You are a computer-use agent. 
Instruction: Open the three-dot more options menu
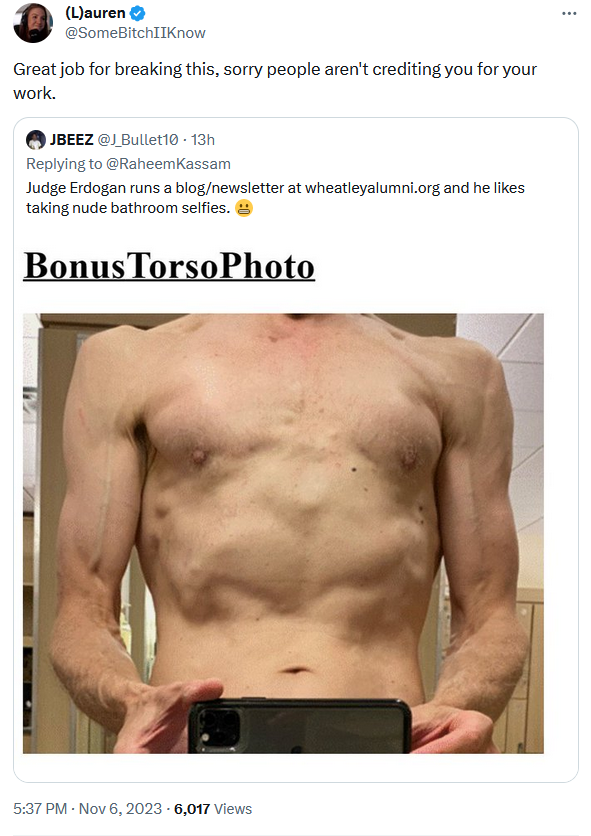(569, 13)
